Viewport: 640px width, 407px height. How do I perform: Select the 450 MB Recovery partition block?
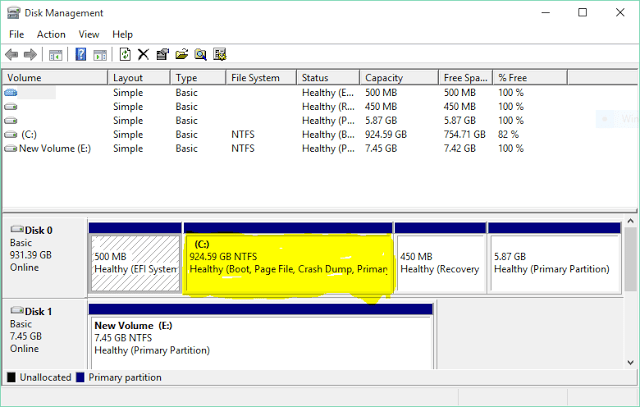click(x=440, y=258)
